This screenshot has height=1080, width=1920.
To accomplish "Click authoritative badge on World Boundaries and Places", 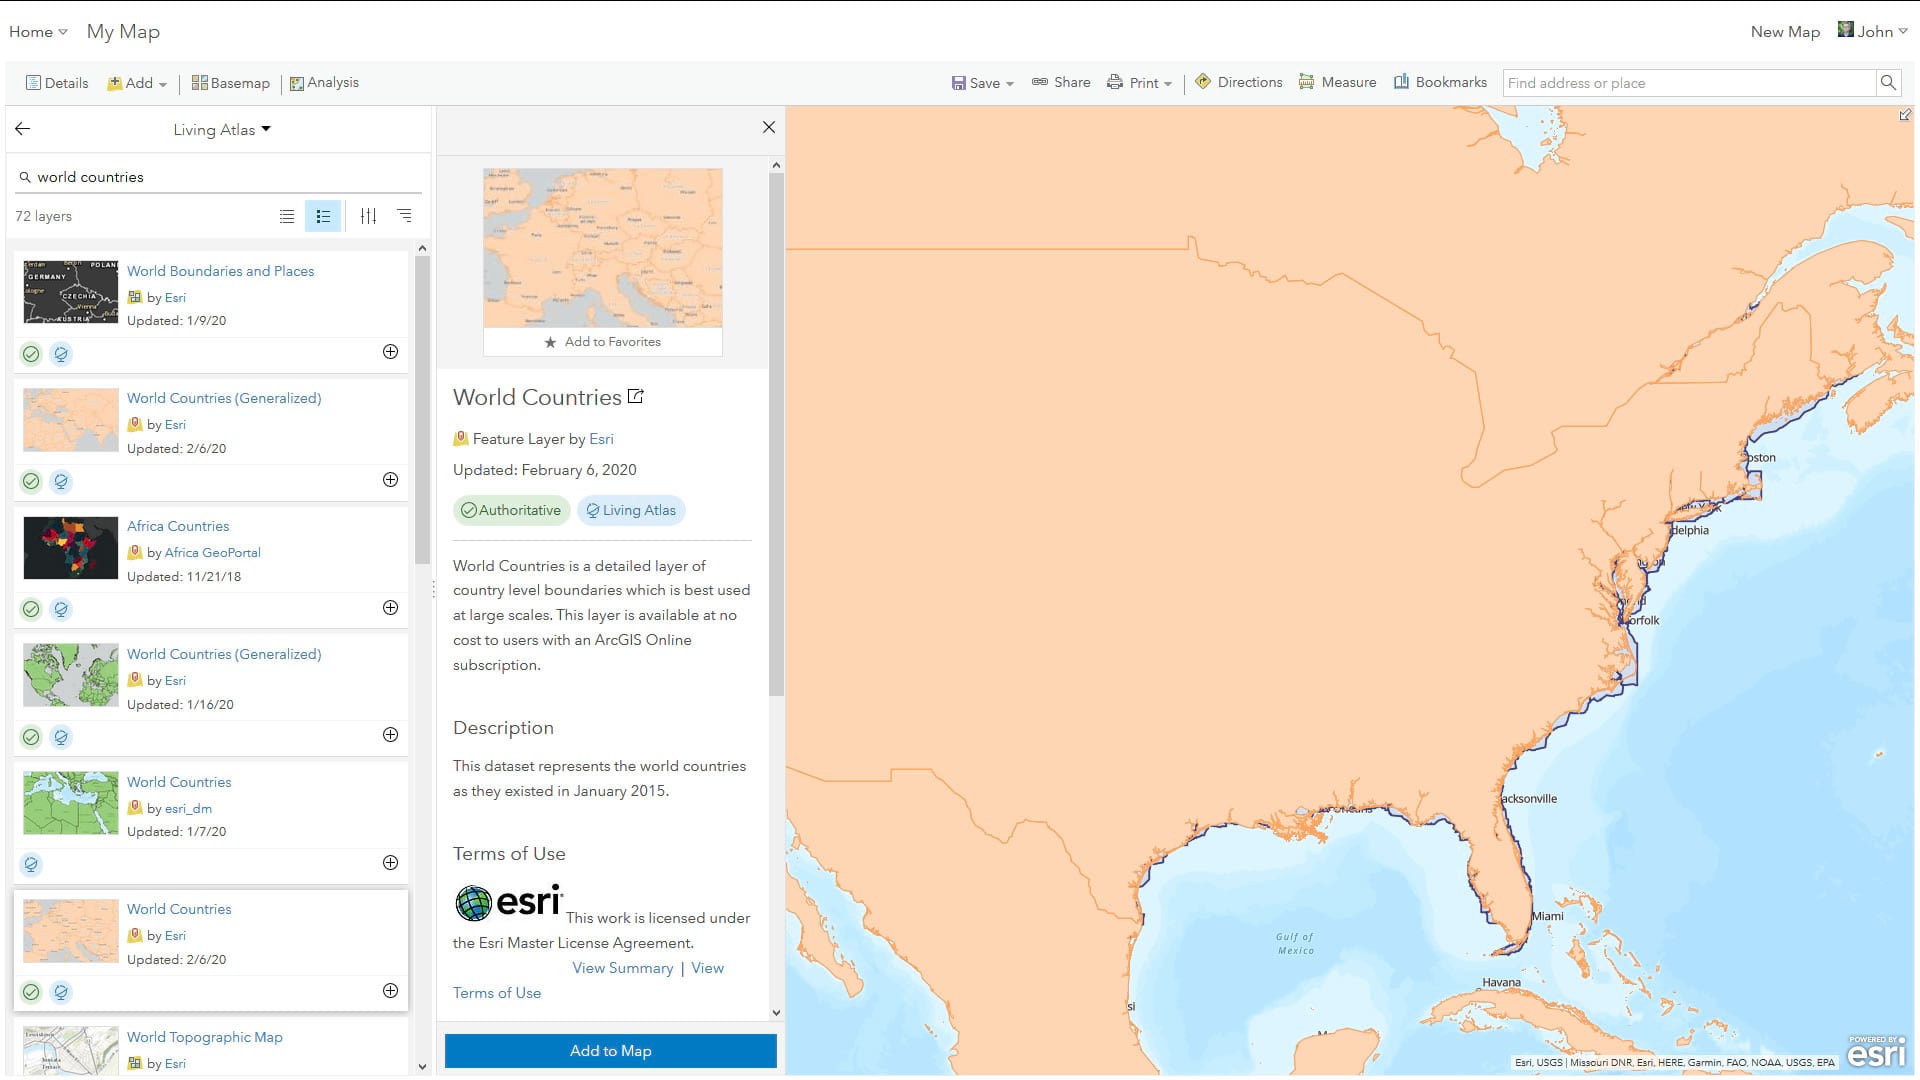I will click(31, 354).
